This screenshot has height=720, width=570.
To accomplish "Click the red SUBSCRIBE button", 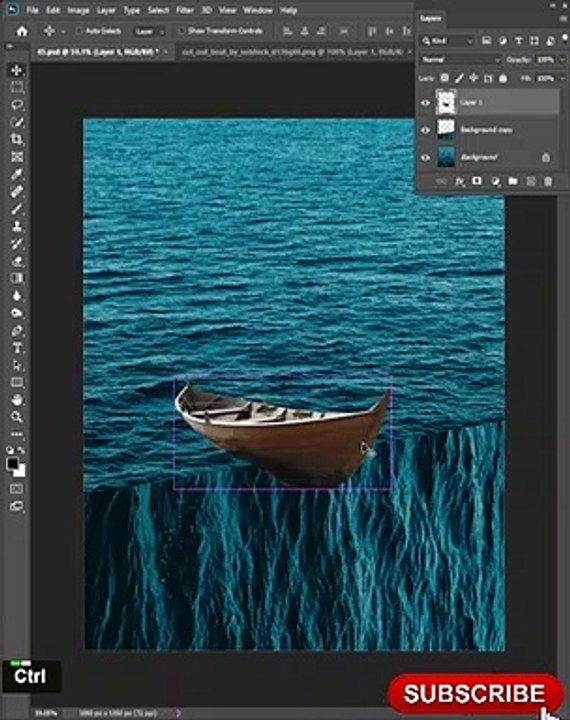I will coord(475,693).
